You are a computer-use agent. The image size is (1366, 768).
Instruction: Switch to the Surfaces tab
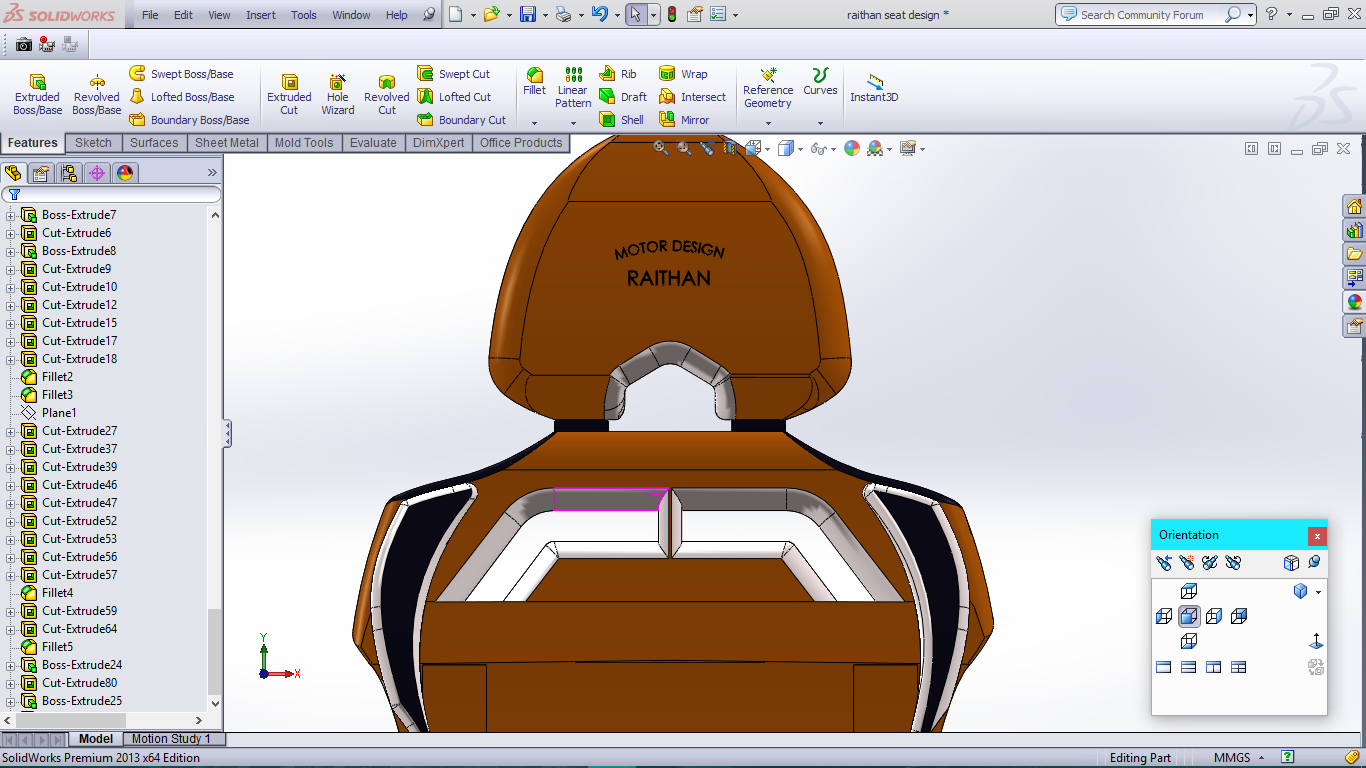click(154, 143)
